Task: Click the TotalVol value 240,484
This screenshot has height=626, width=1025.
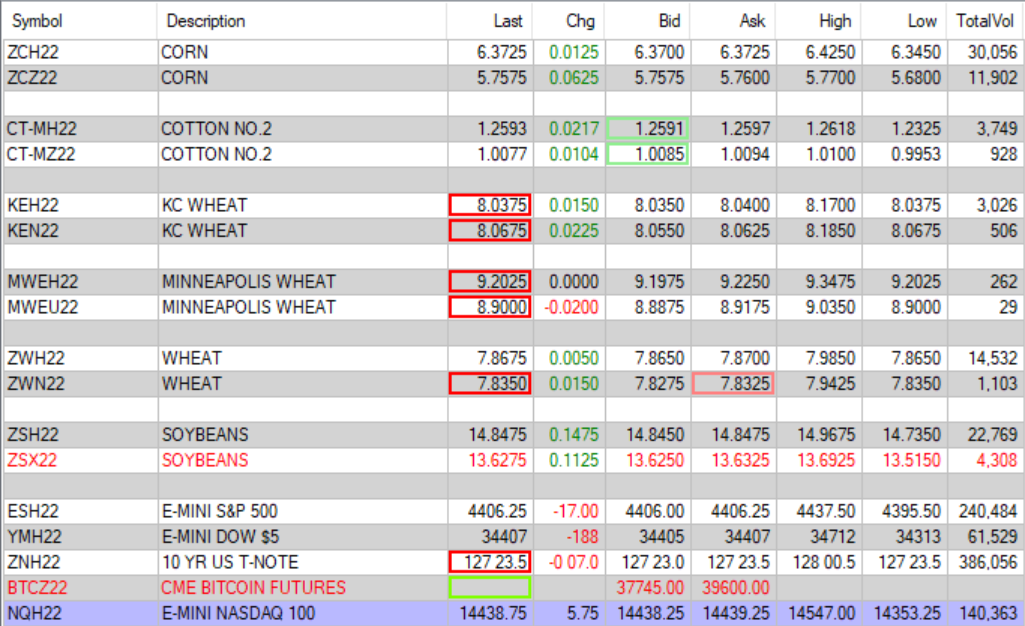Action: (988, 511)
